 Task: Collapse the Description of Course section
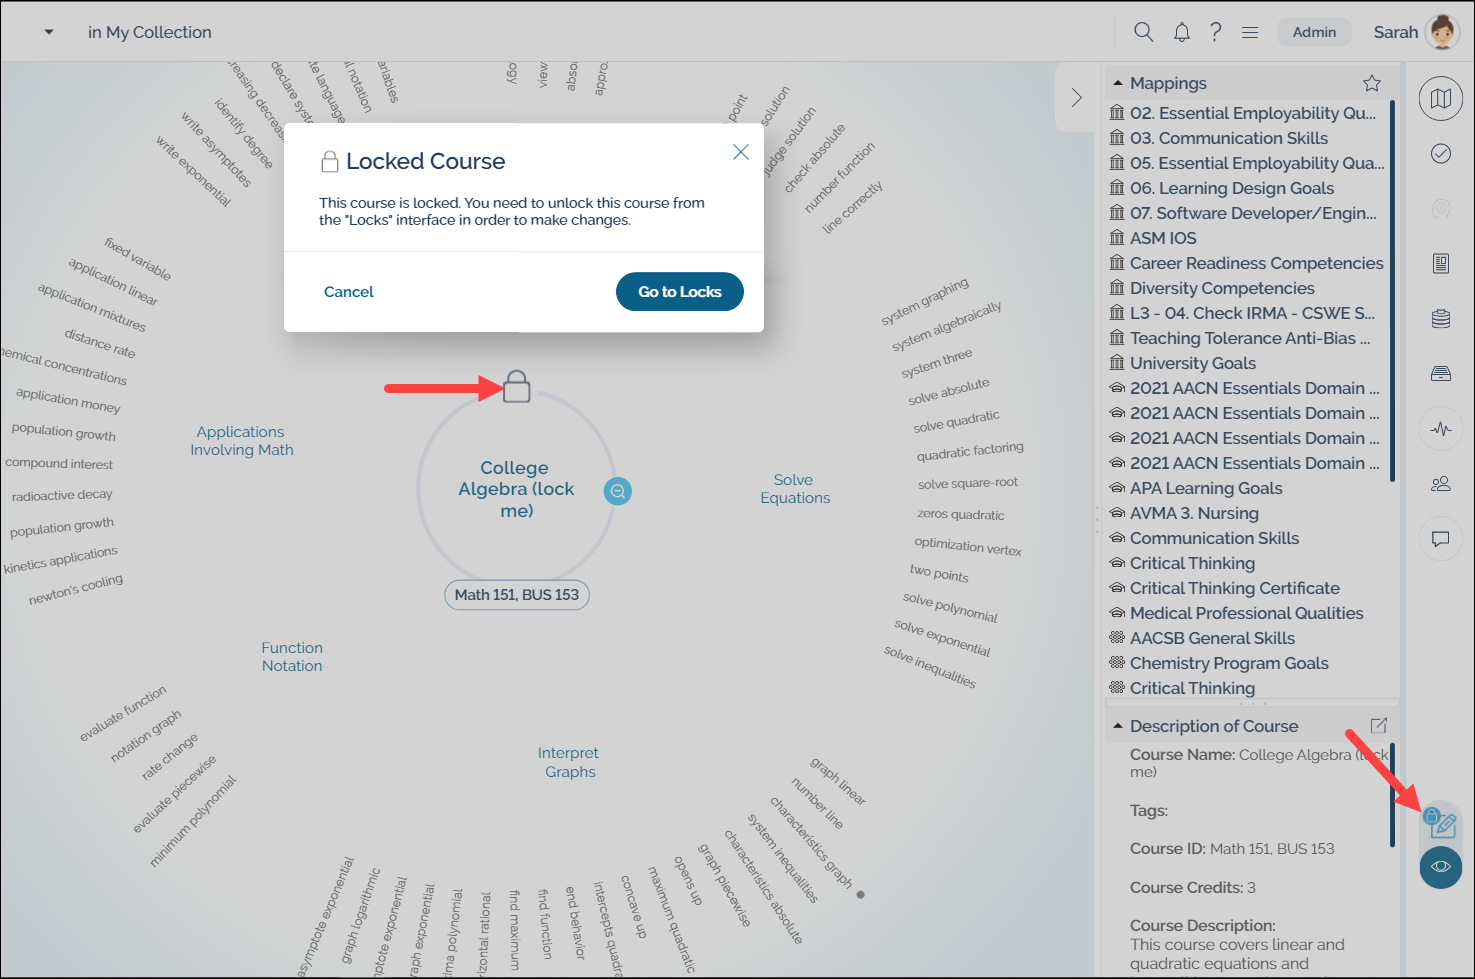(1118, 726)
